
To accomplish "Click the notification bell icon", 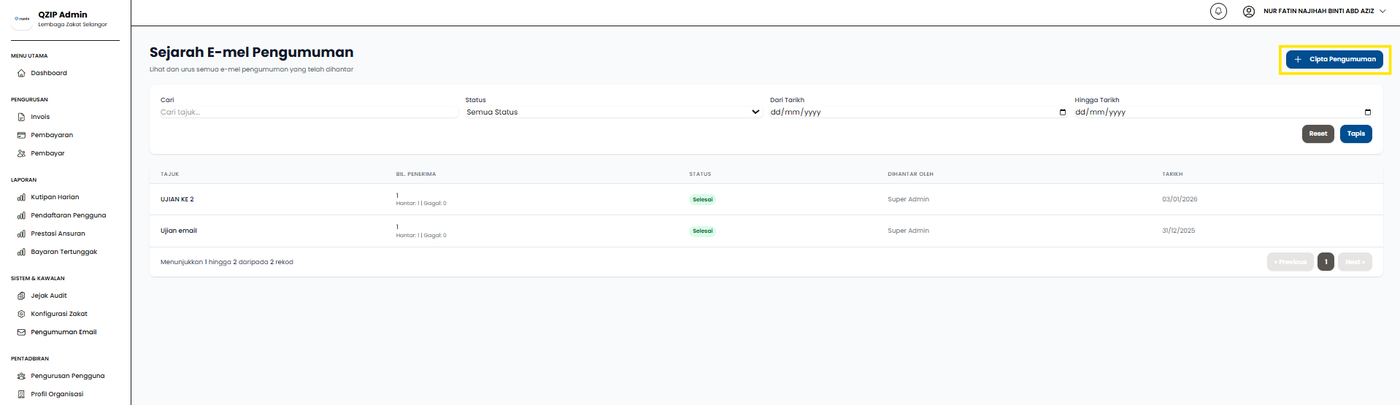I will [x=1218, y=11].
